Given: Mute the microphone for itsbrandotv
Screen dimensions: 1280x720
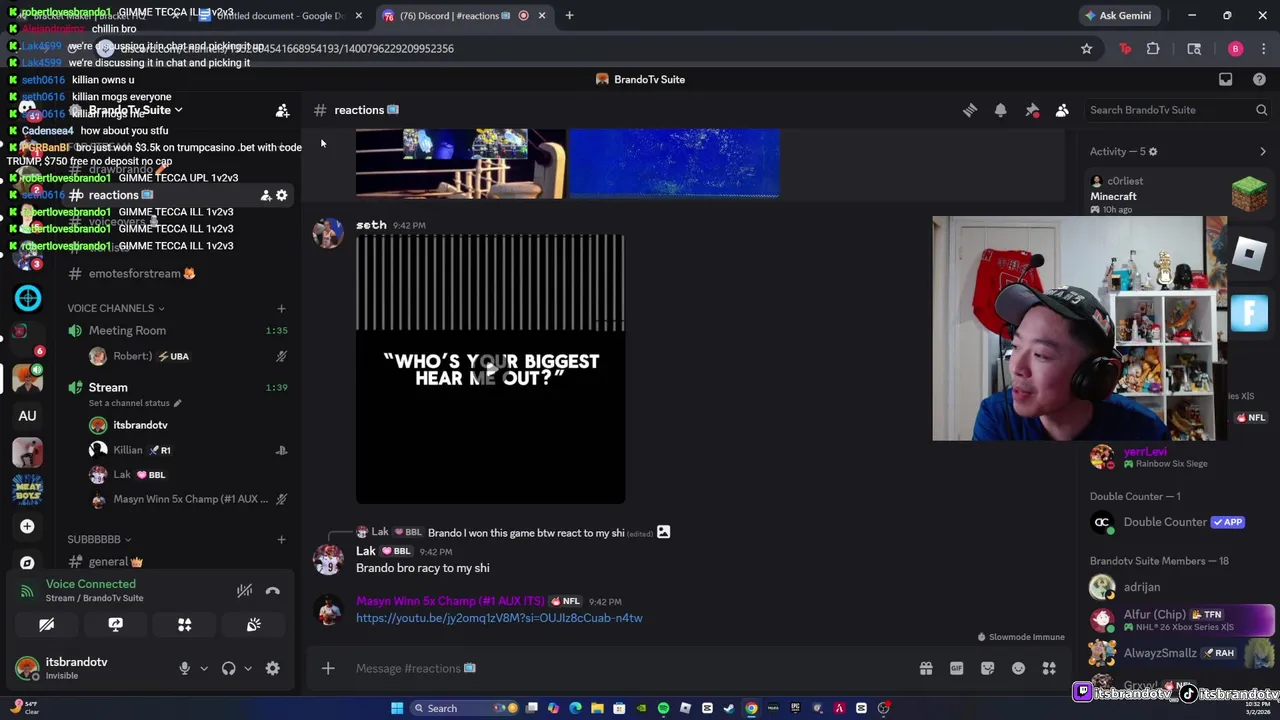Looking at the screenshot, I should pyautogui.click(x=184, y=668).
